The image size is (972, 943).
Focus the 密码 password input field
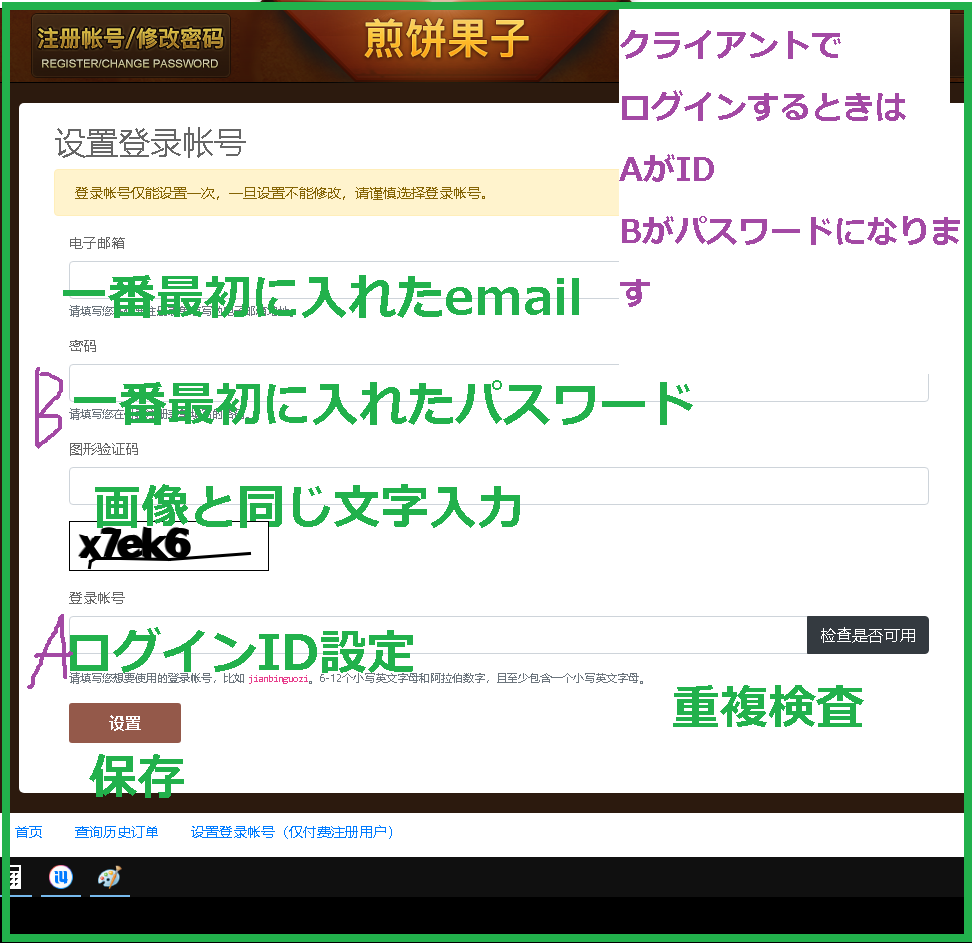pos(498,383)
